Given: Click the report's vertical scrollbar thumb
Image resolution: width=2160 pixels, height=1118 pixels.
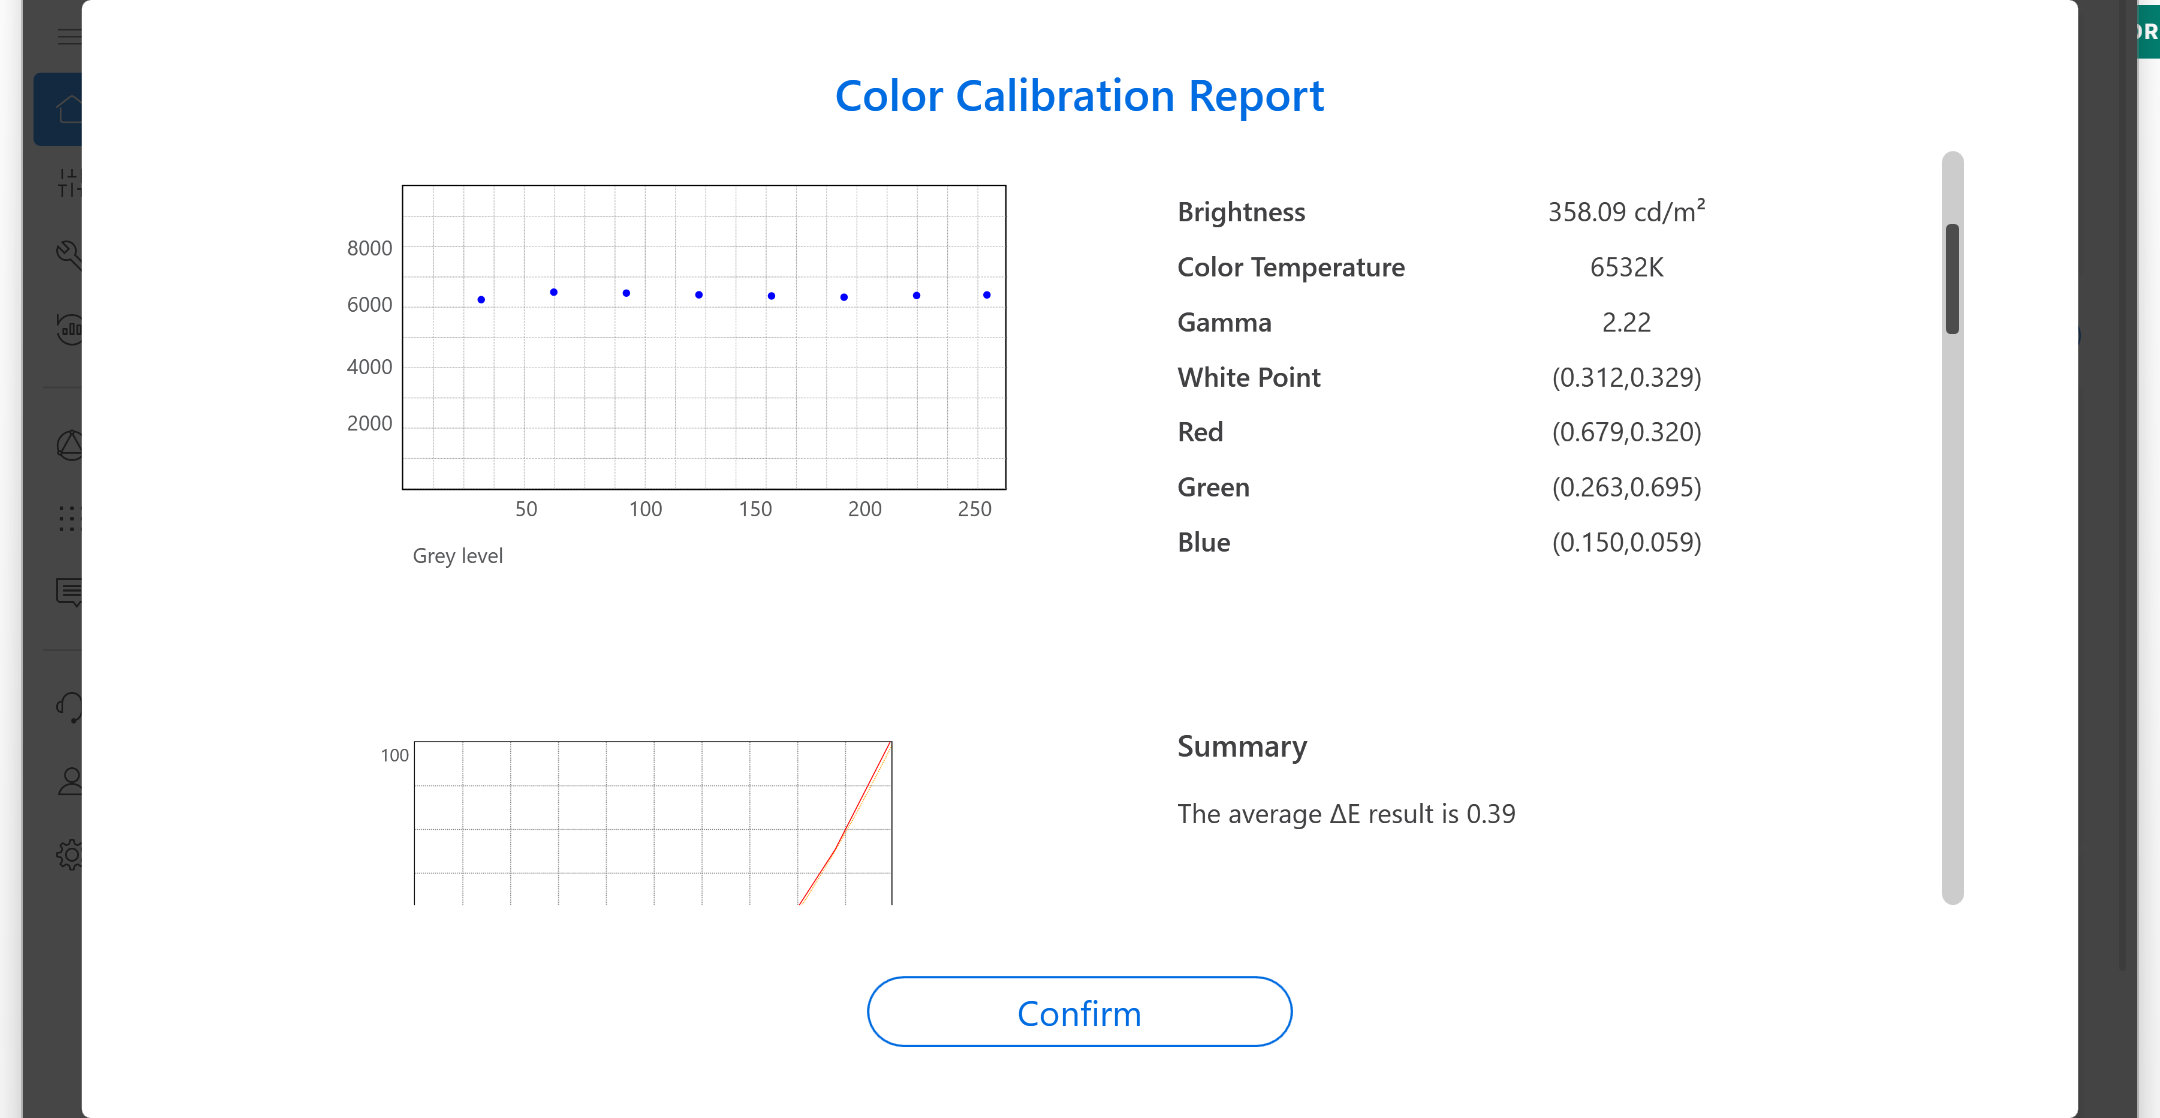Looking at the screenshot, I should click(1952, 279).
